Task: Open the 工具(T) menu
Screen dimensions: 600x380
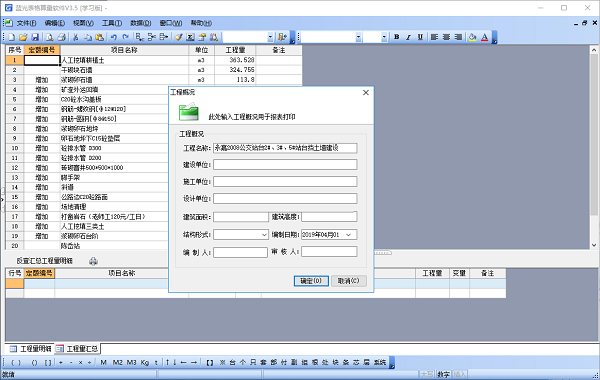Action: click(x=112, y=23)
